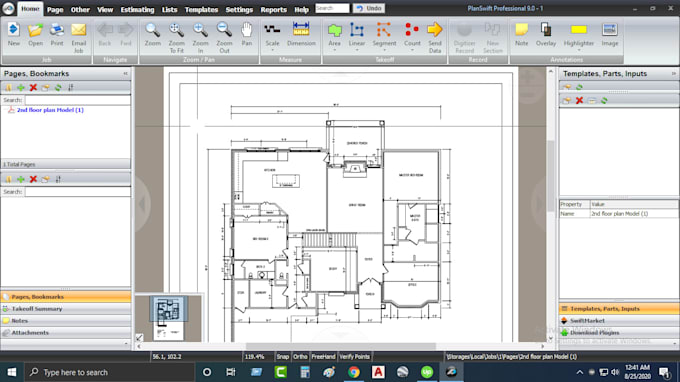Image resolution: width=680 pixels, height=382 pixels.
Task: Click the horizontal scrollbar under the plan
Action: coord(340,346)
